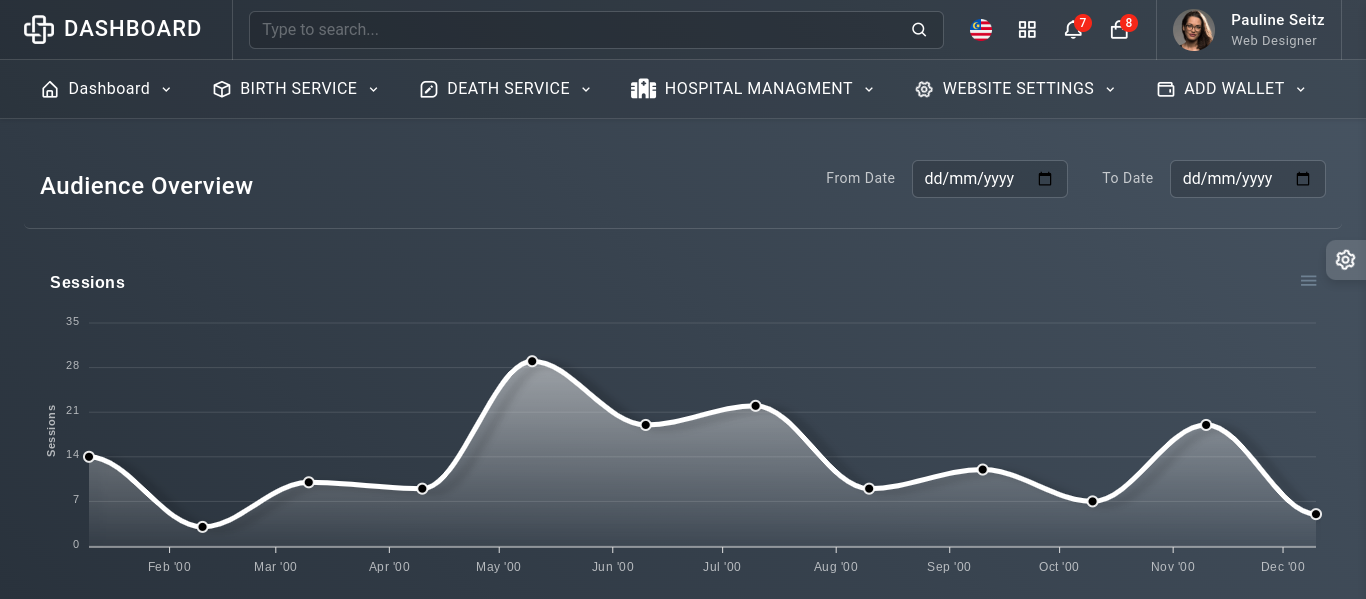Select the Dashboard navigation item
Image resolution: width=1366 pixels, height=599 pixels.
pos(107,89)
